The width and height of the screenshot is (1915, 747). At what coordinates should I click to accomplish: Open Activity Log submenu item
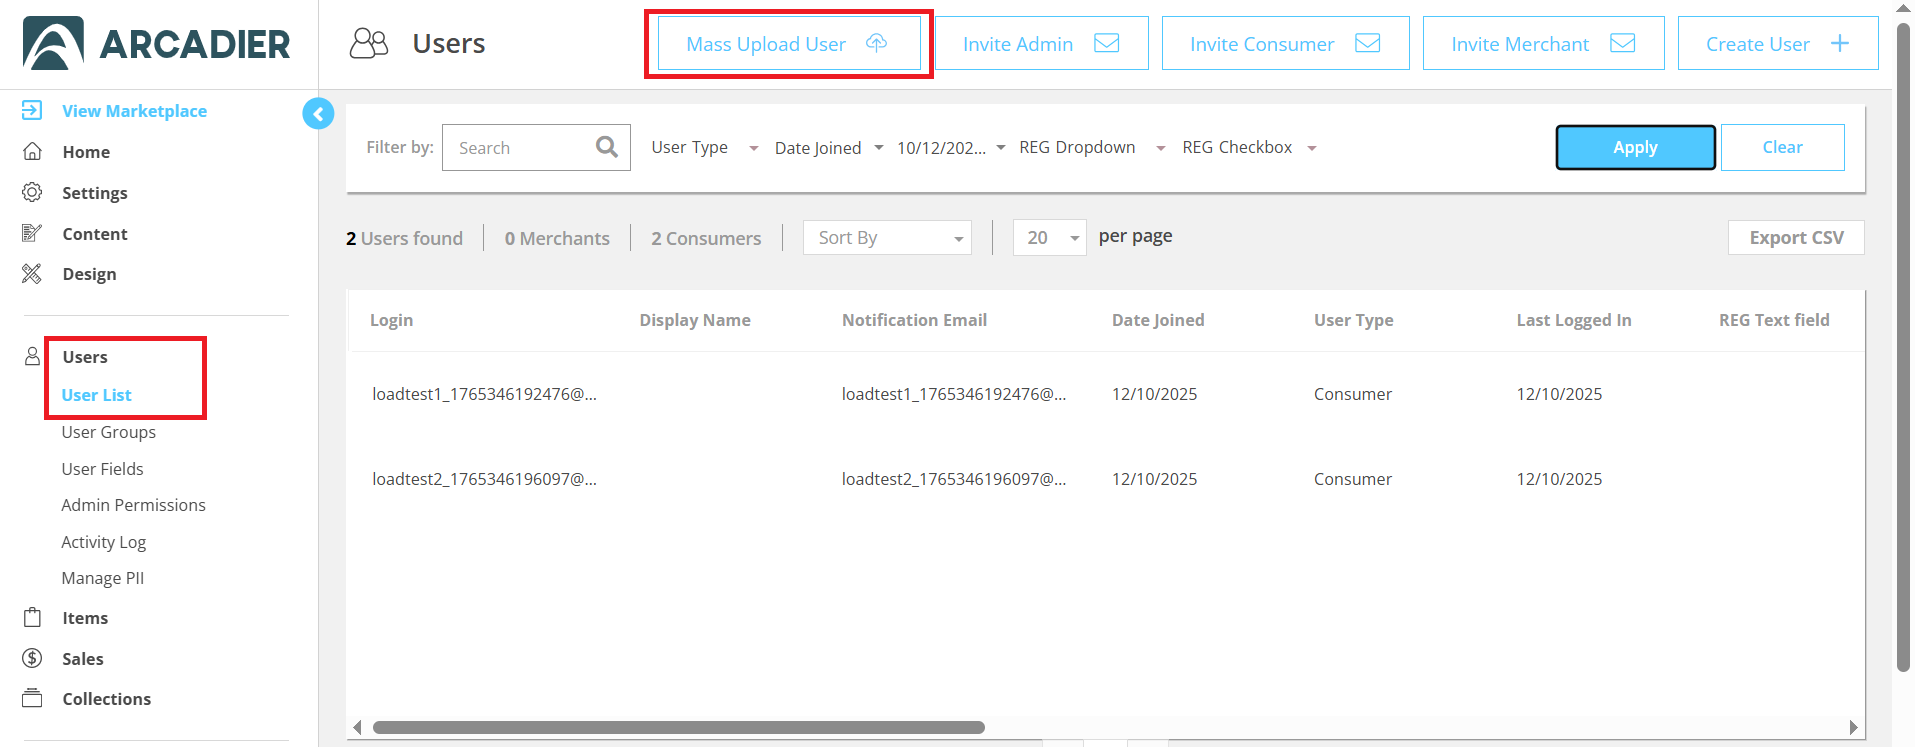pyautogui.click(x=104, y=541)
